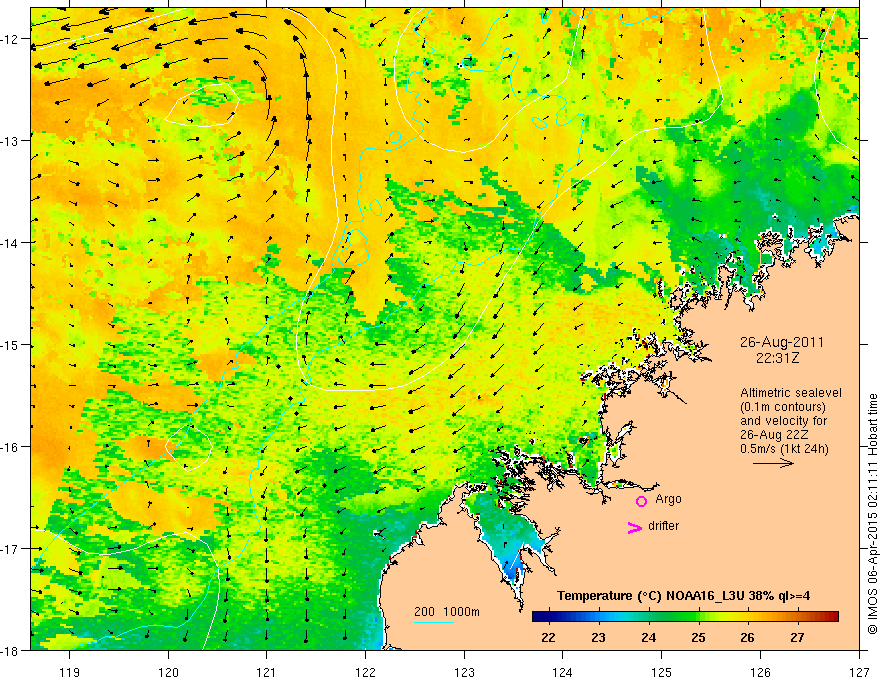Click the '(0.1m contours)' text
The height and width of the screenshot is (680, 880).
pyautogui.click(x=783, y=407)
